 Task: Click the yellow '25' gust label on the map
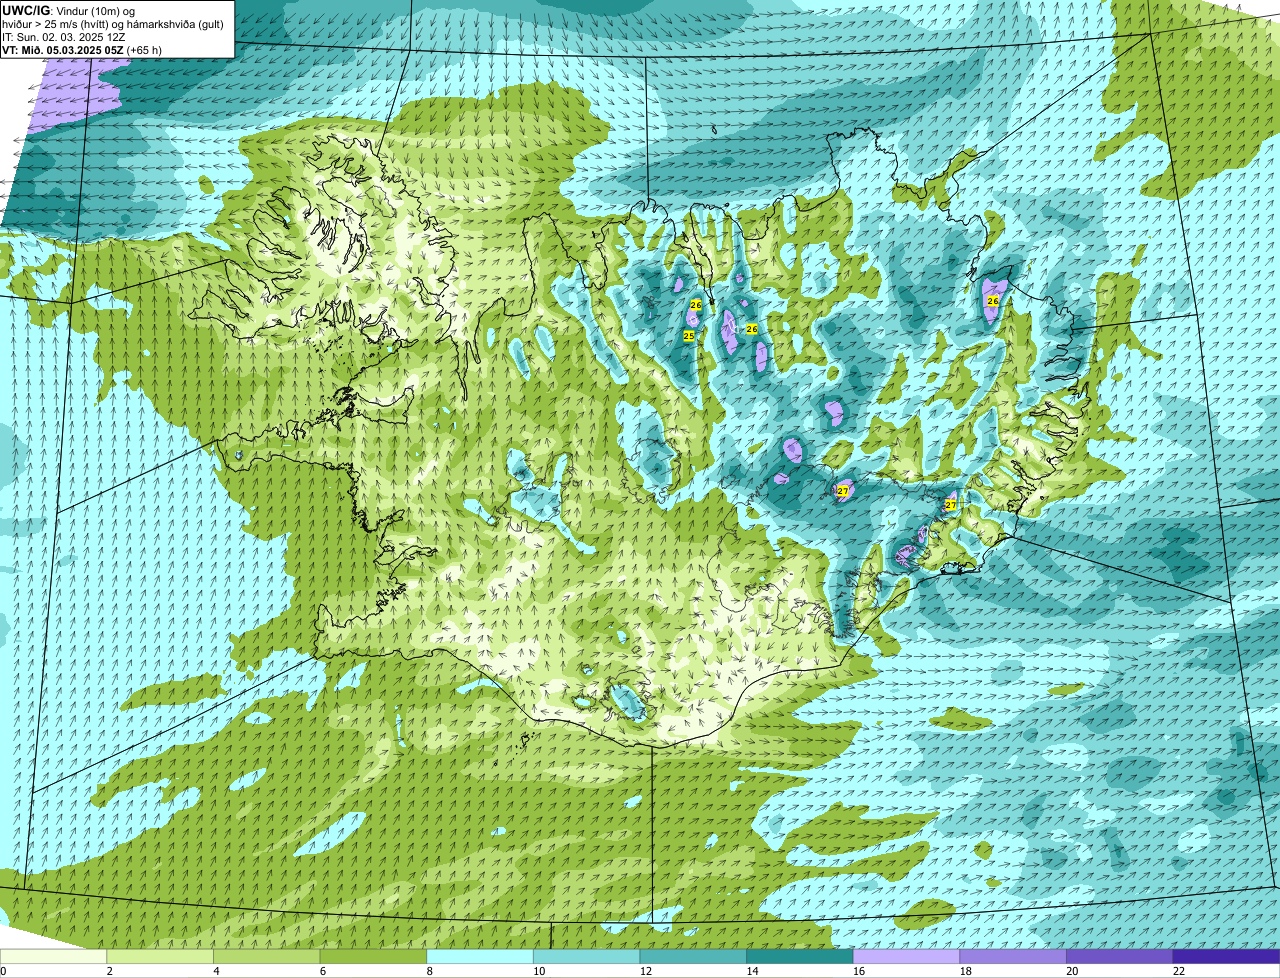(689, 336)
